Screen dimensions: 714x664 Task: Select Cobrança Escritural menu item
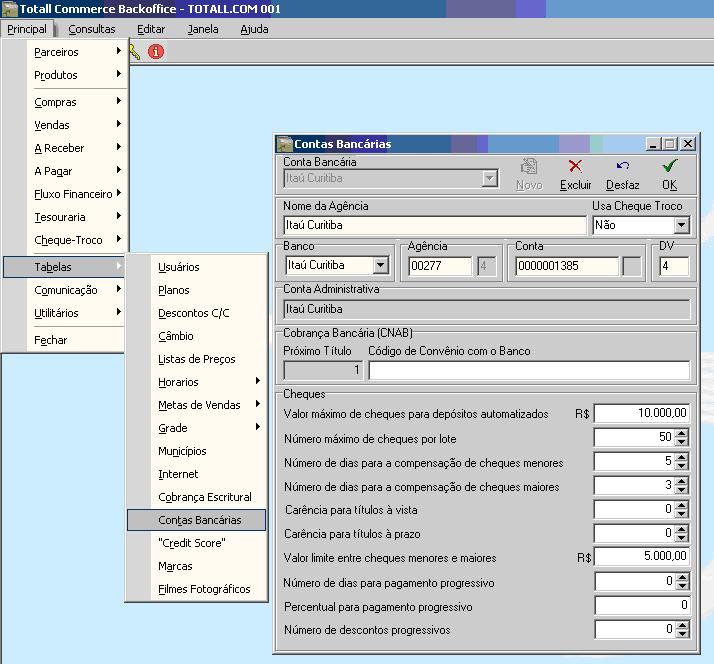205,497
